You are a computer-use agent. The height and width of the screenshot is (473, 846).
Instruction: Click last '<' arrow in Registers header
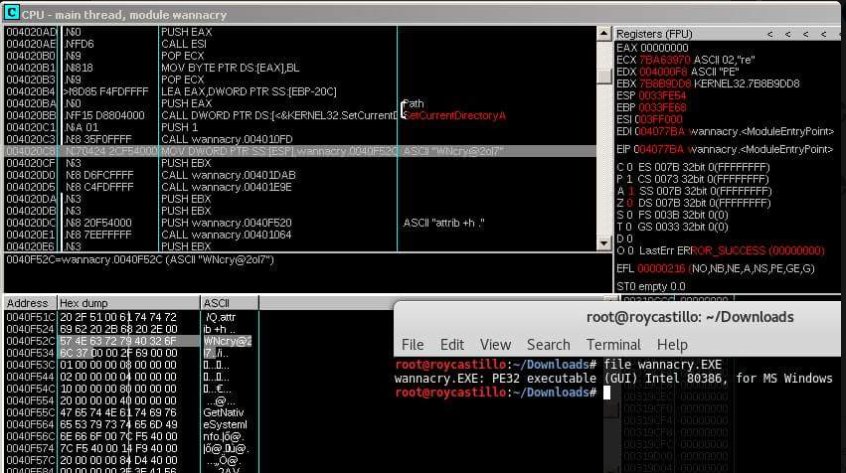pos(823,34)
